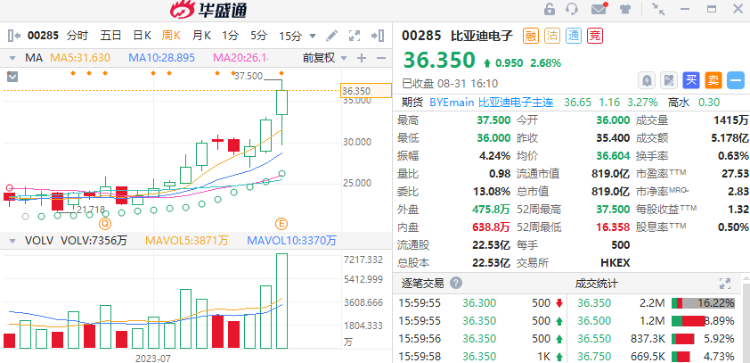Image resolution: width=750 pixels, height=363 pixels.
Task: Switch to the 分时 intraday tab
Action: coord(77,35)
